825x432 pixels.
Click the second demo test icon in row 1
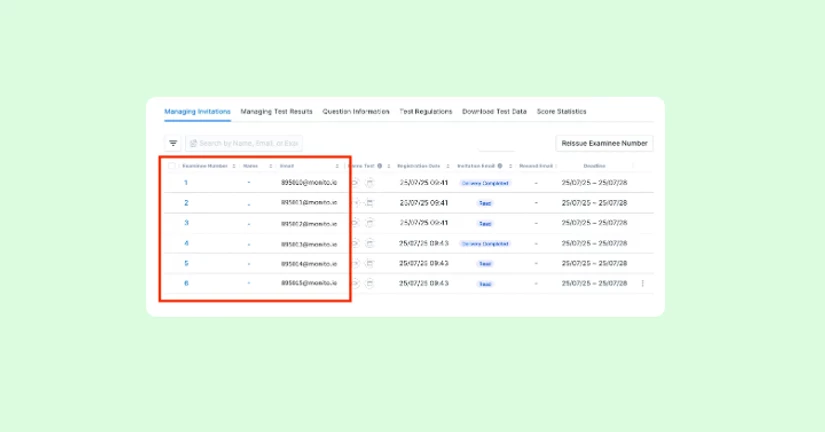tap(369, 183)
